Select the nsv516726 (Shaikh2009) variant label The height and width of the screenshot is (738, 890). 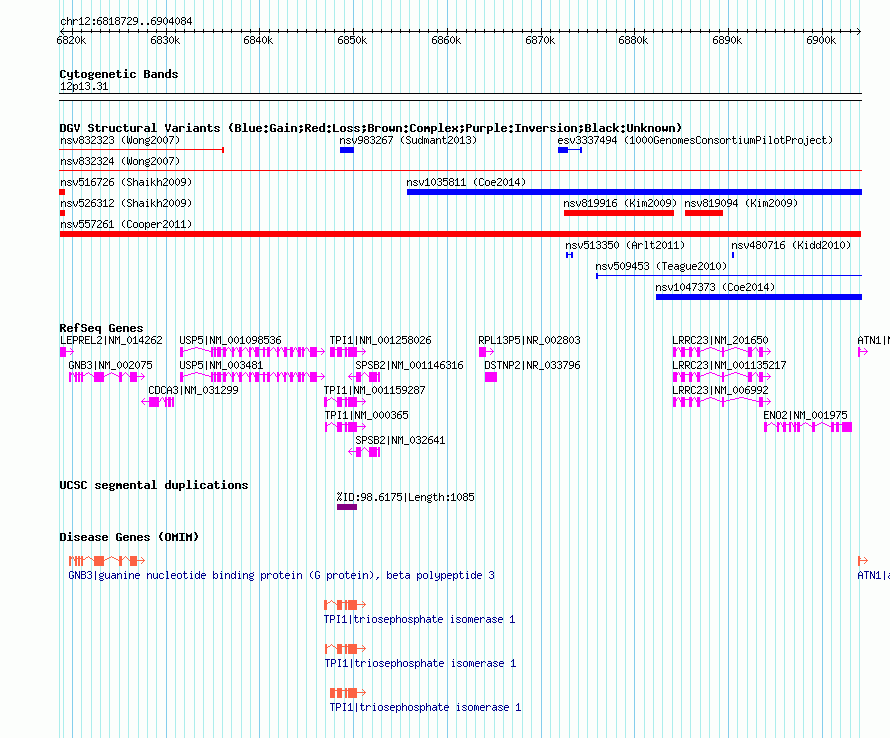[126, 182]
